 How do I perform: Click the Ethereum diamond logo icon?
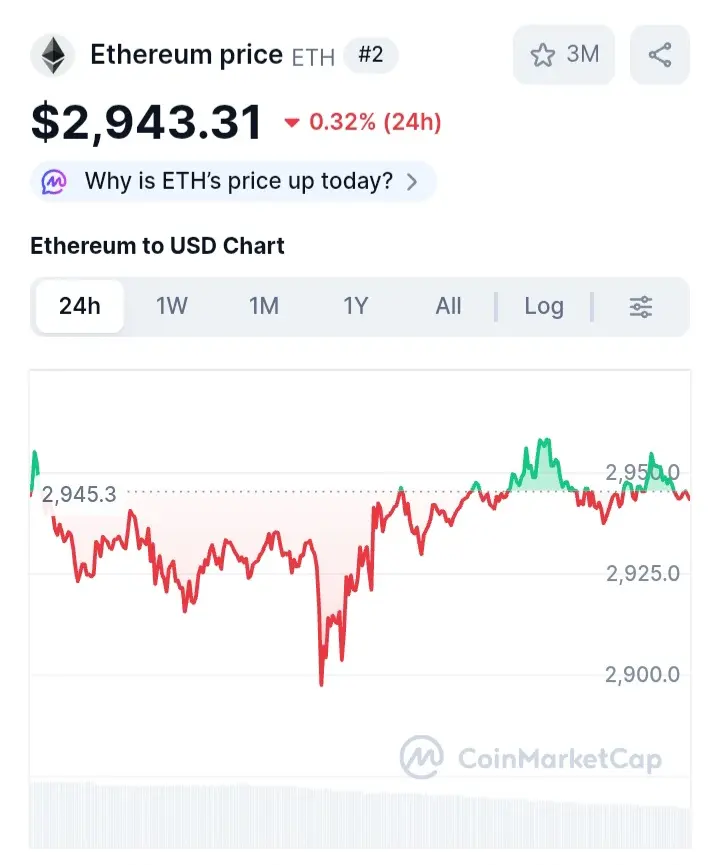click(x=53, y=55)
